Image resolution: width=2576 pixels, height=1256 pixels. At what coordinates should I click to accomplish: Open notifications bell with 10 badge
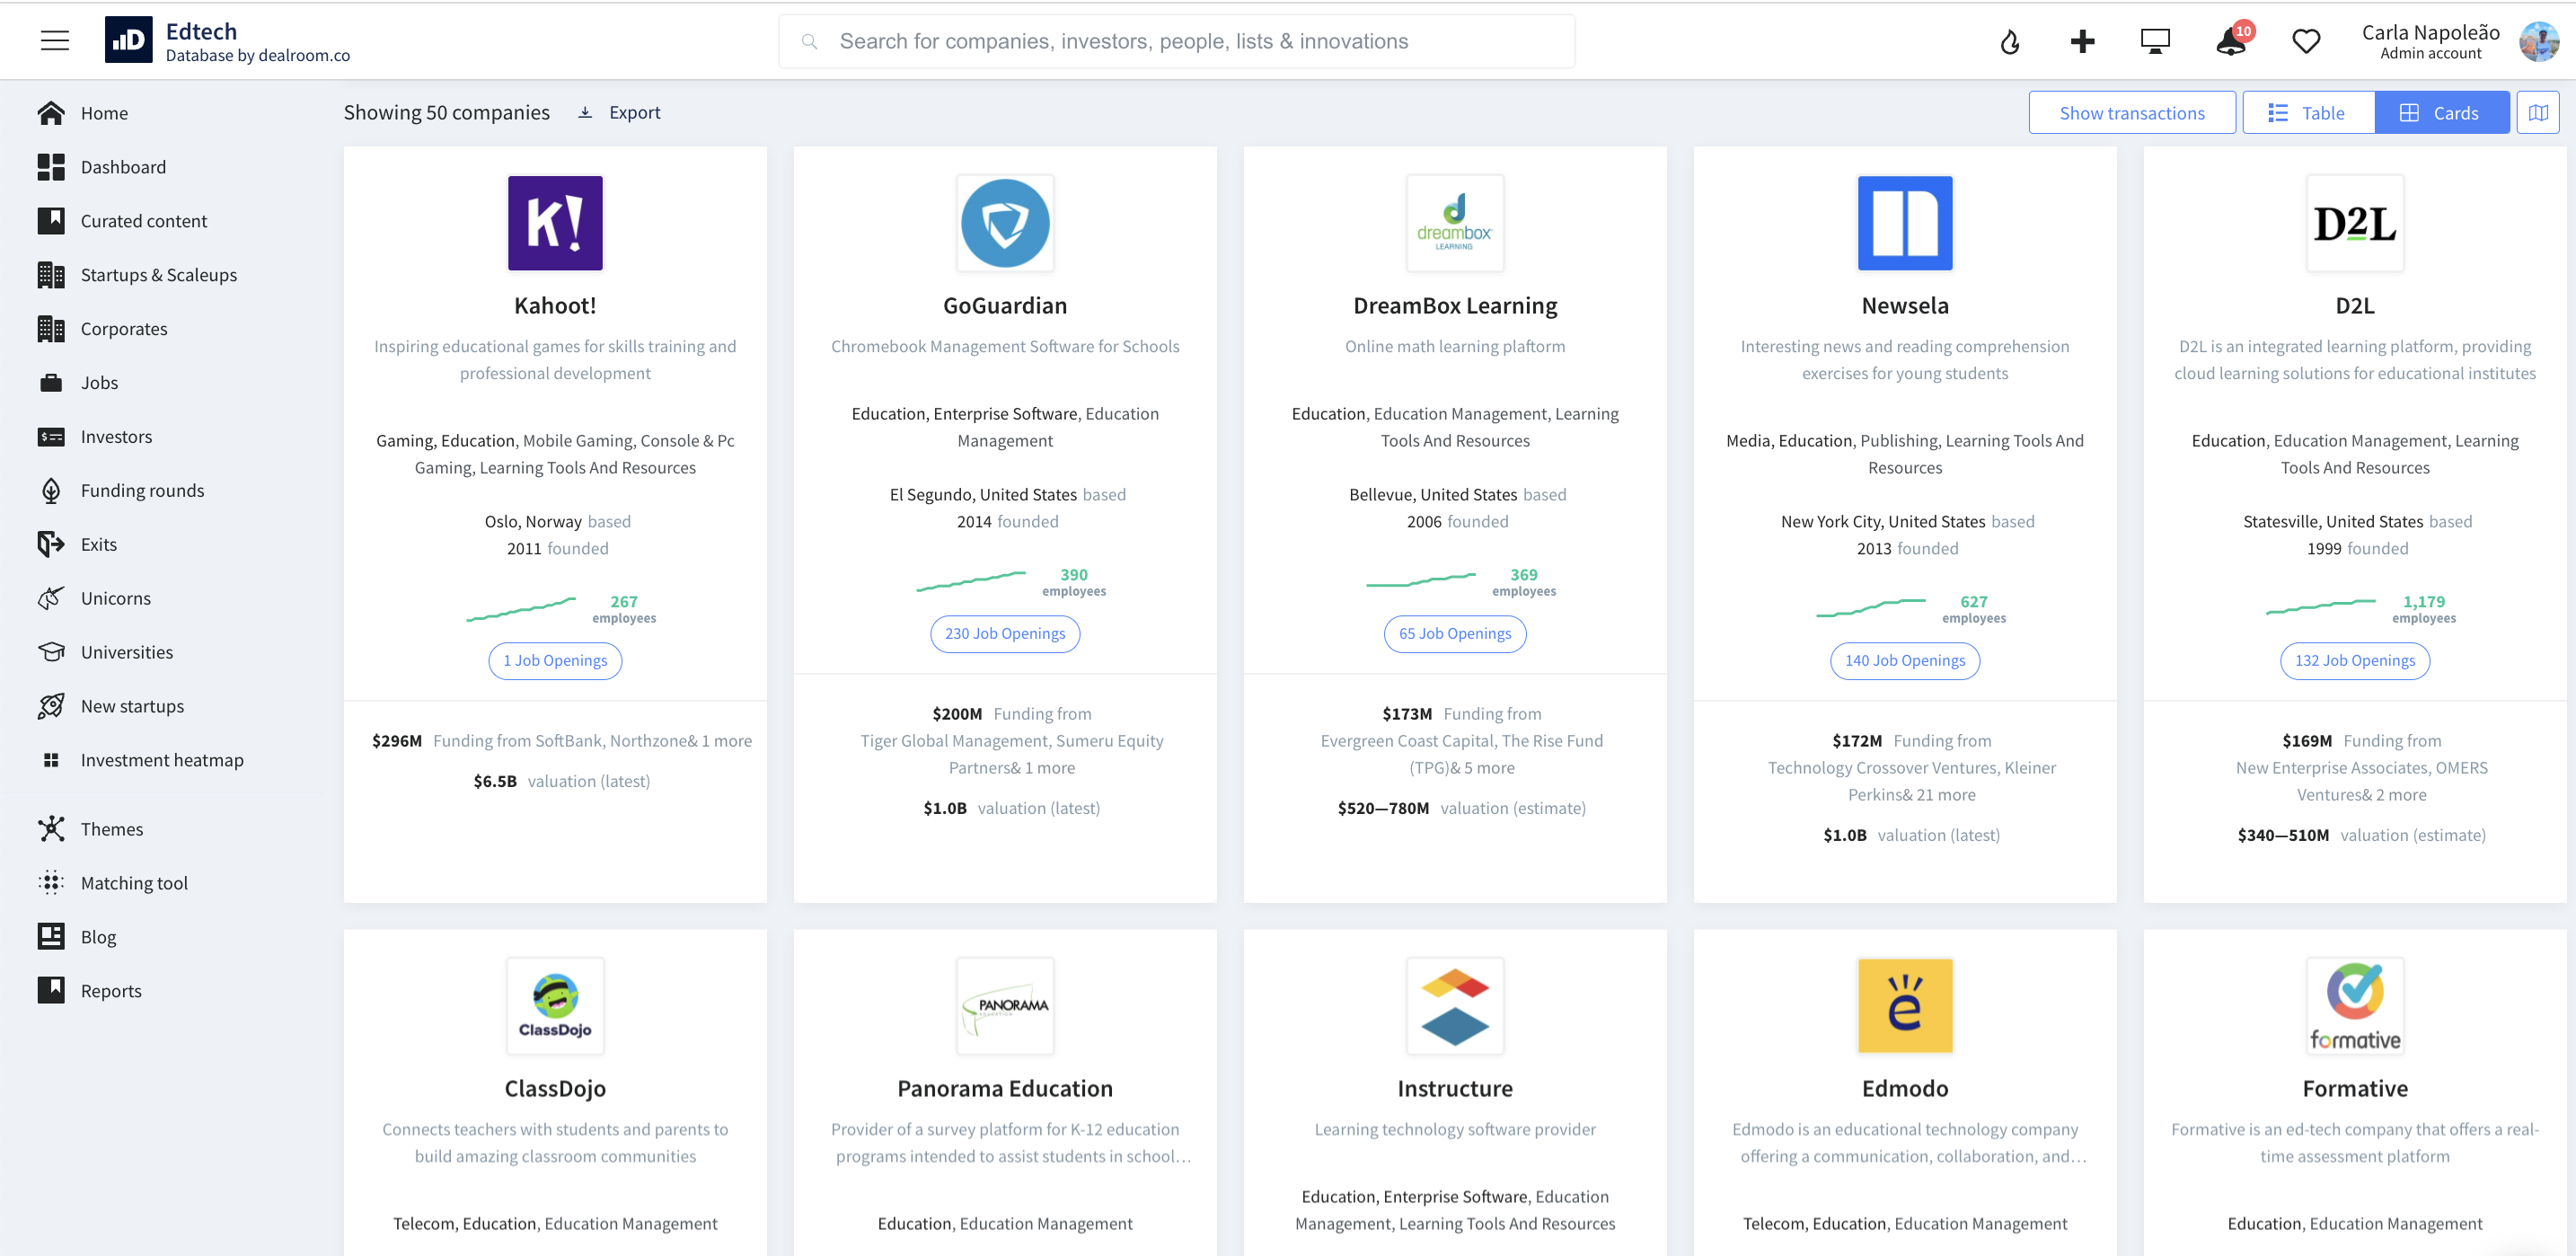pos(2231,42)
